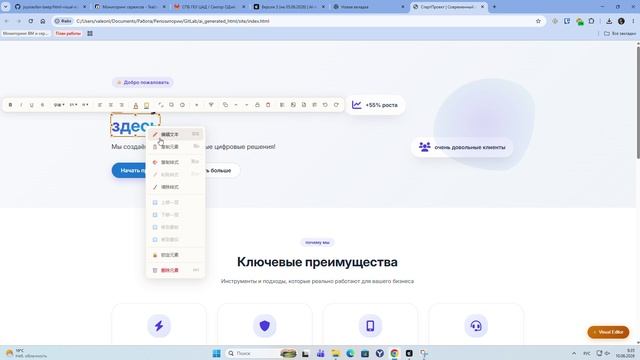Toggle bold formatting in editor toolbar
Viewport: 640px width, 360px height.
[x=10, y=105]
